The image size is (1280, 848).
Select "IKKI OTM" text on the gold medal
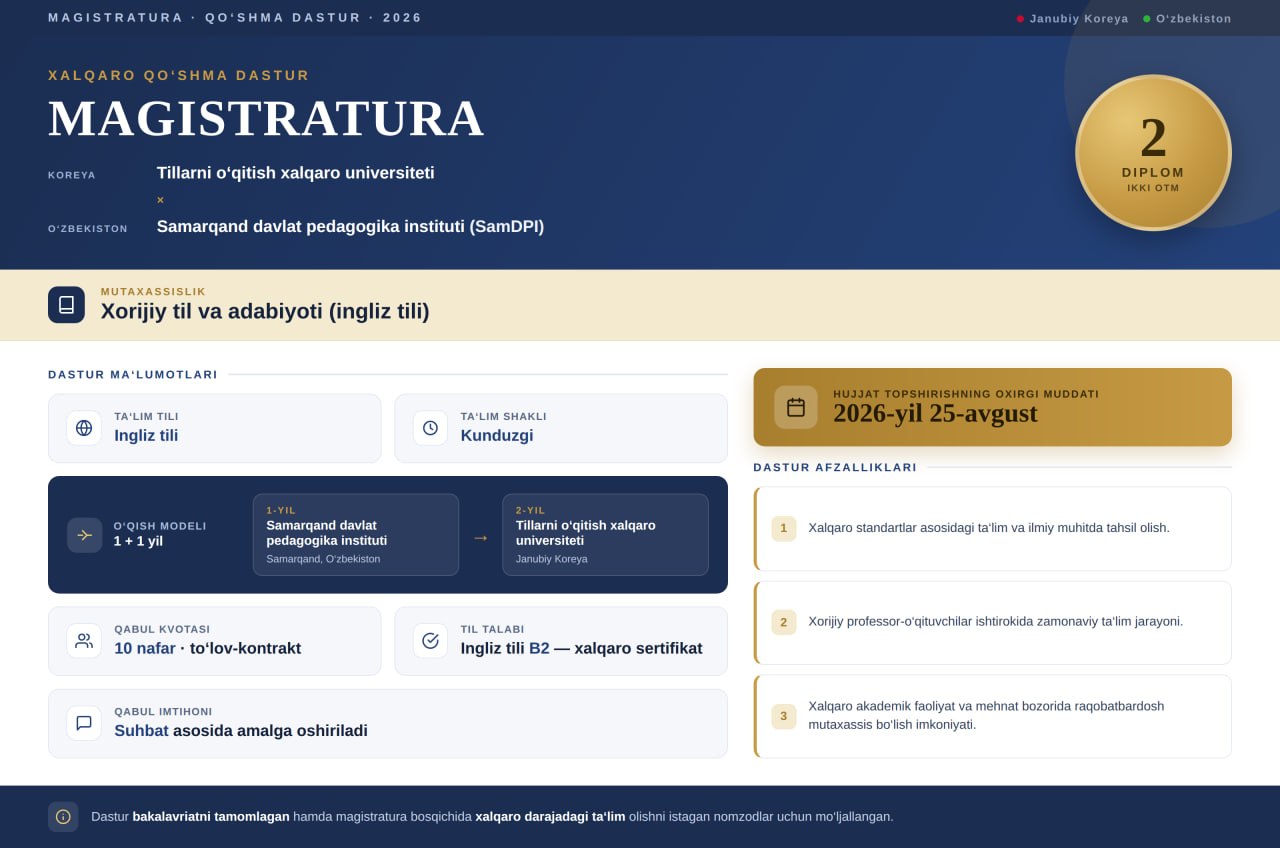pos(1153,188)
